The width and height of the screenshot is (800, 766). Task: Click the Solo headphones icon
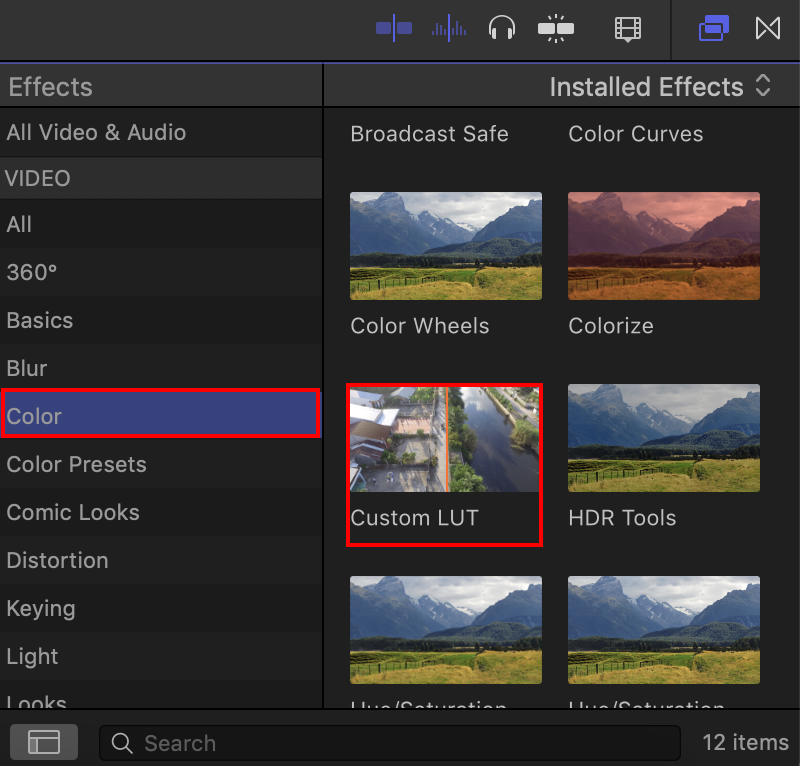coord(502,29)
